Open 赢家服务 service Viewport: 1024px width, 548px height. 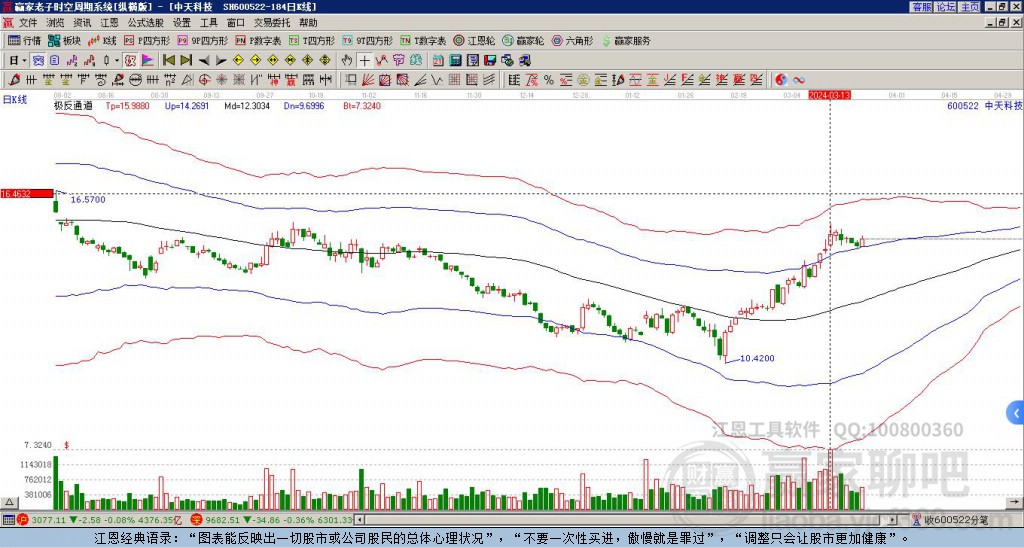pyautogui.click(x=626, y=40)
